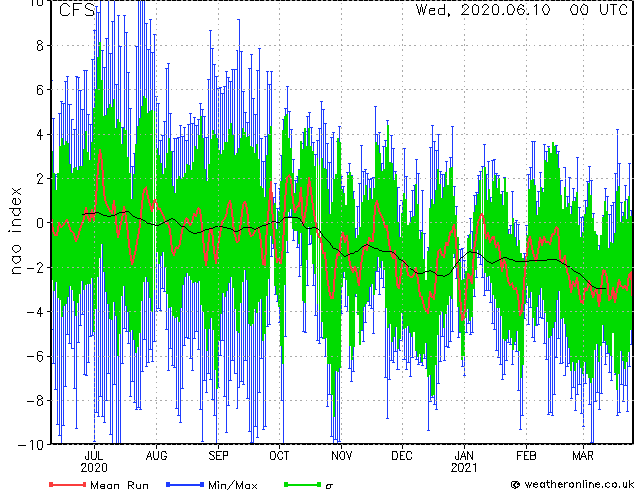Click the green sigma legend swatch
This screenshot has width=634, height=490.
pos(302,484)
